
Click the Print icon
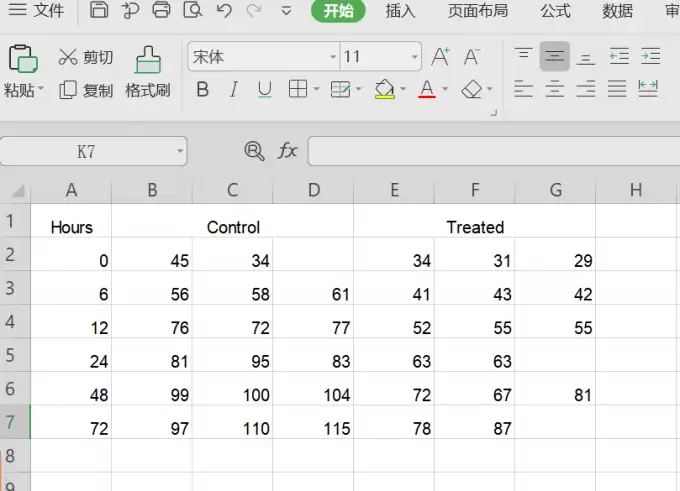161,10
